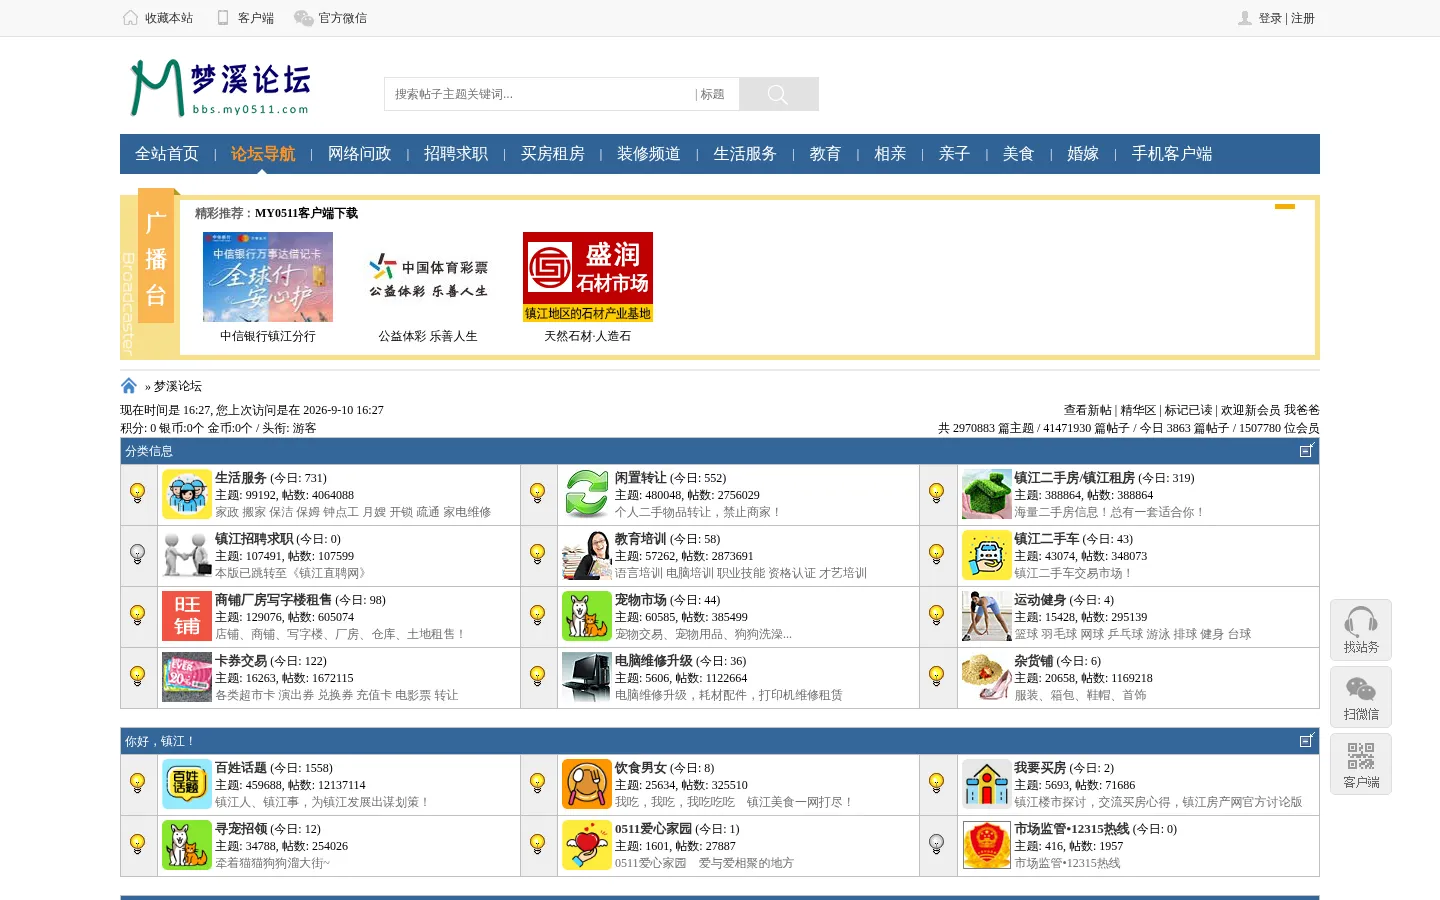Collapse the 广播台 panel with the yellow bar

point(1285,206)
